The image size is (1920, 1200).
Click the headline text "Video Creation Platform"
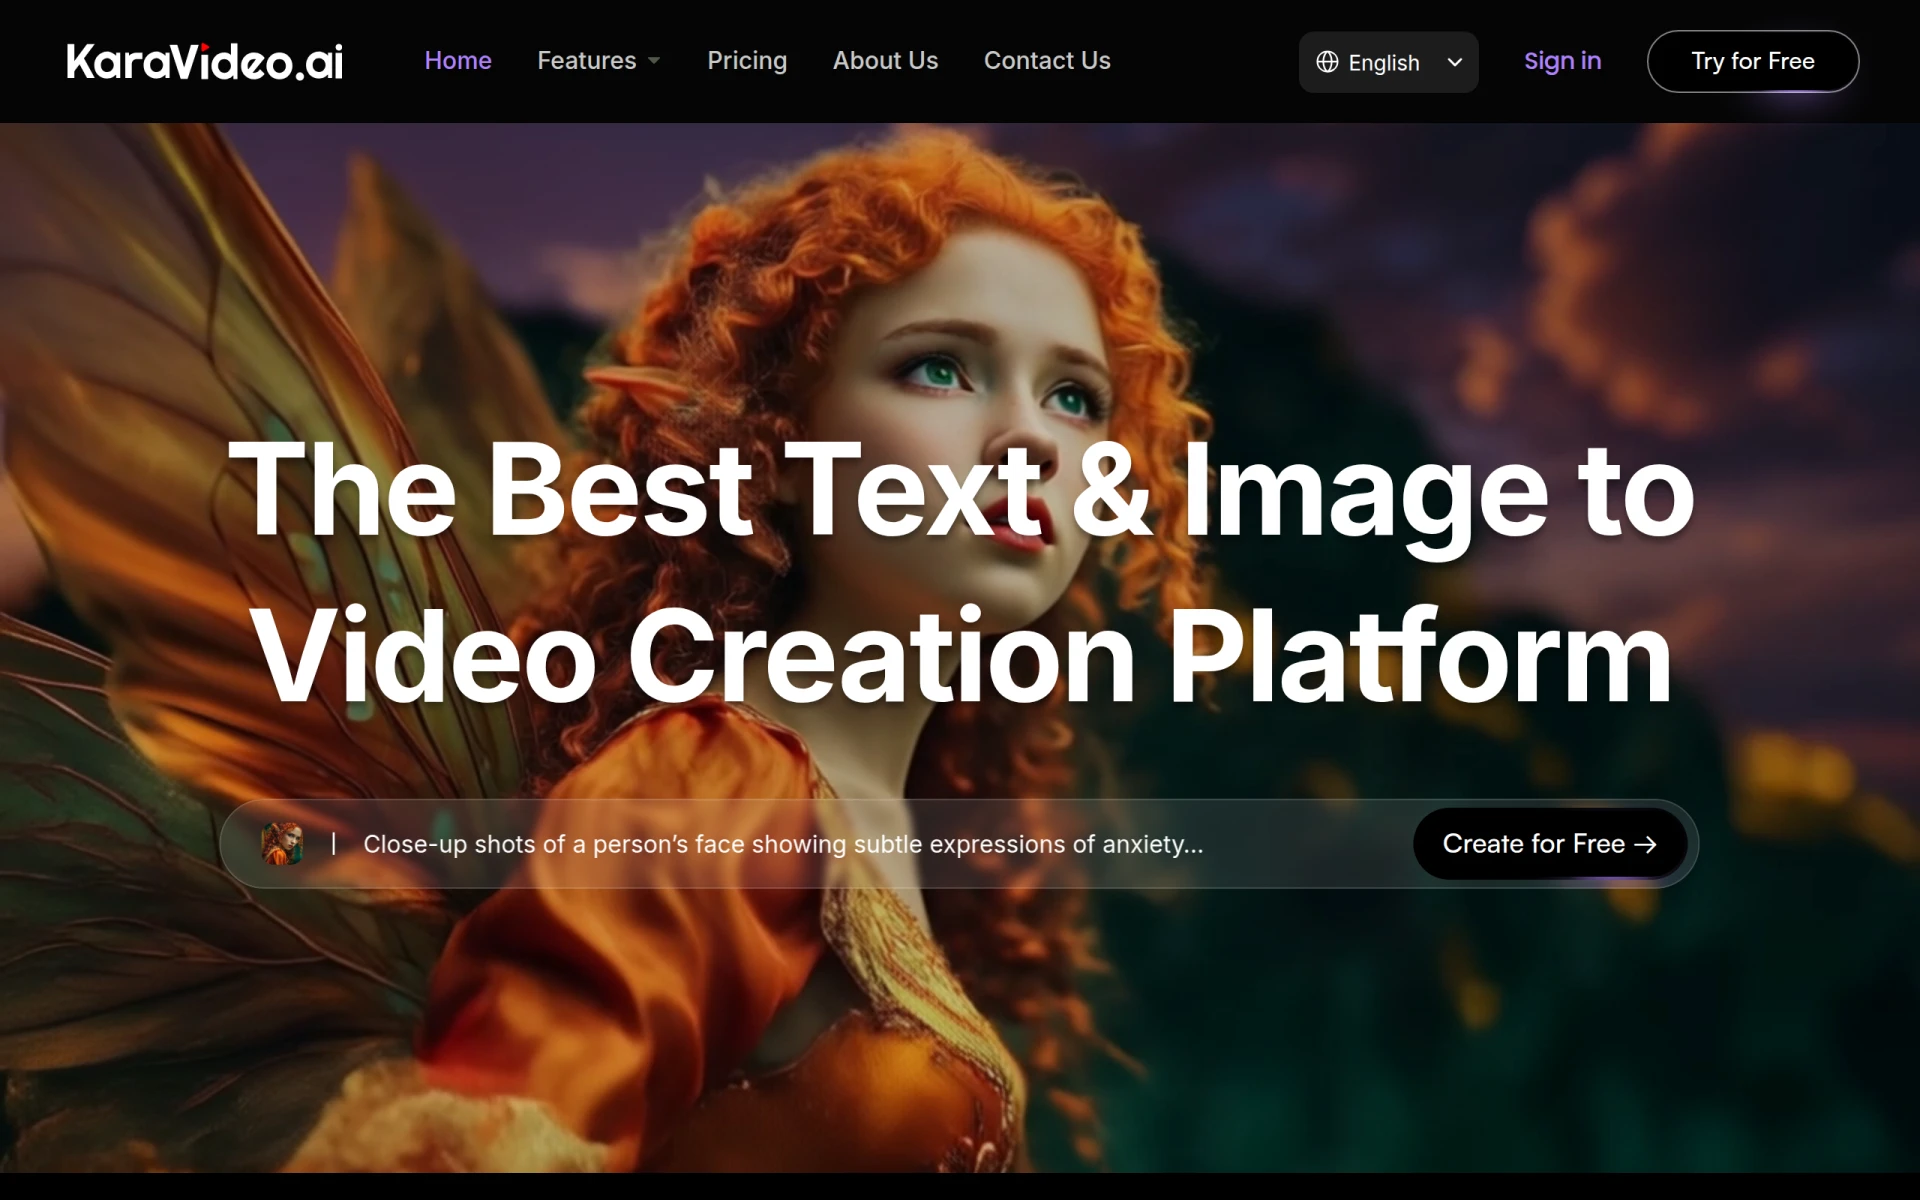click(961, 657)
